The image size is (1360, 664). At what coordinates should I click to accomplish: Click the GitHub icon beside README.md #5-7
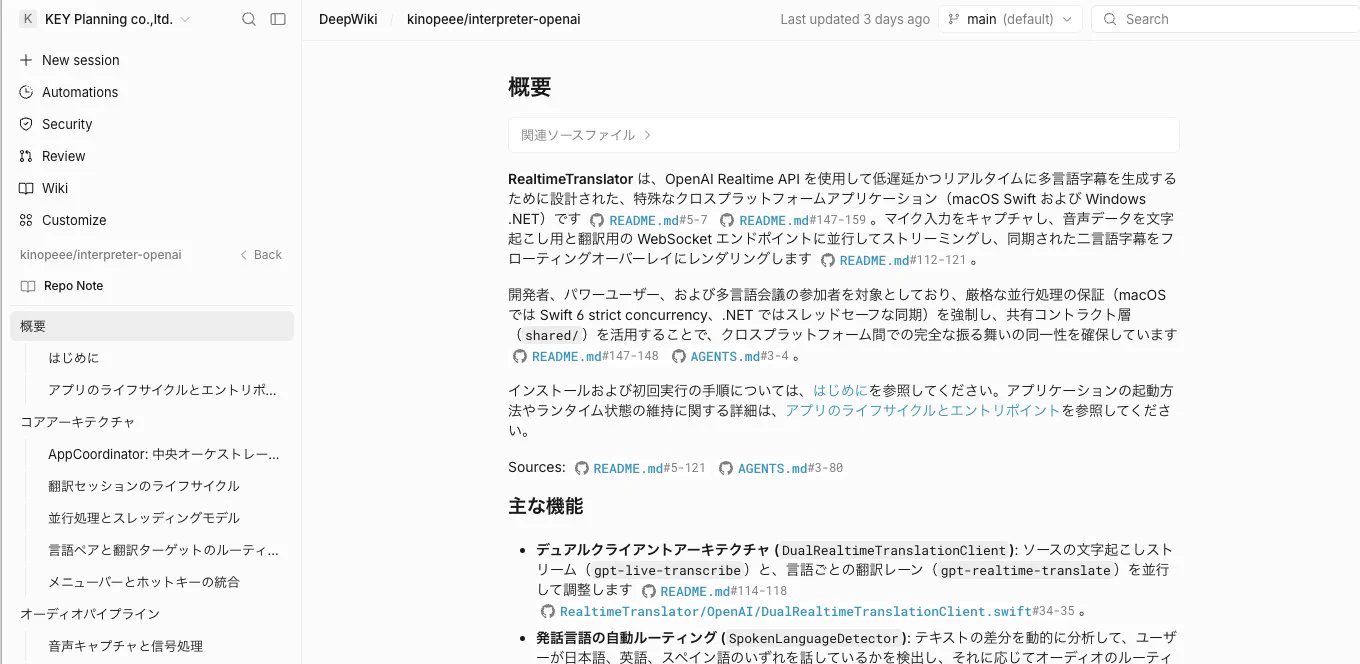[597, 220]
